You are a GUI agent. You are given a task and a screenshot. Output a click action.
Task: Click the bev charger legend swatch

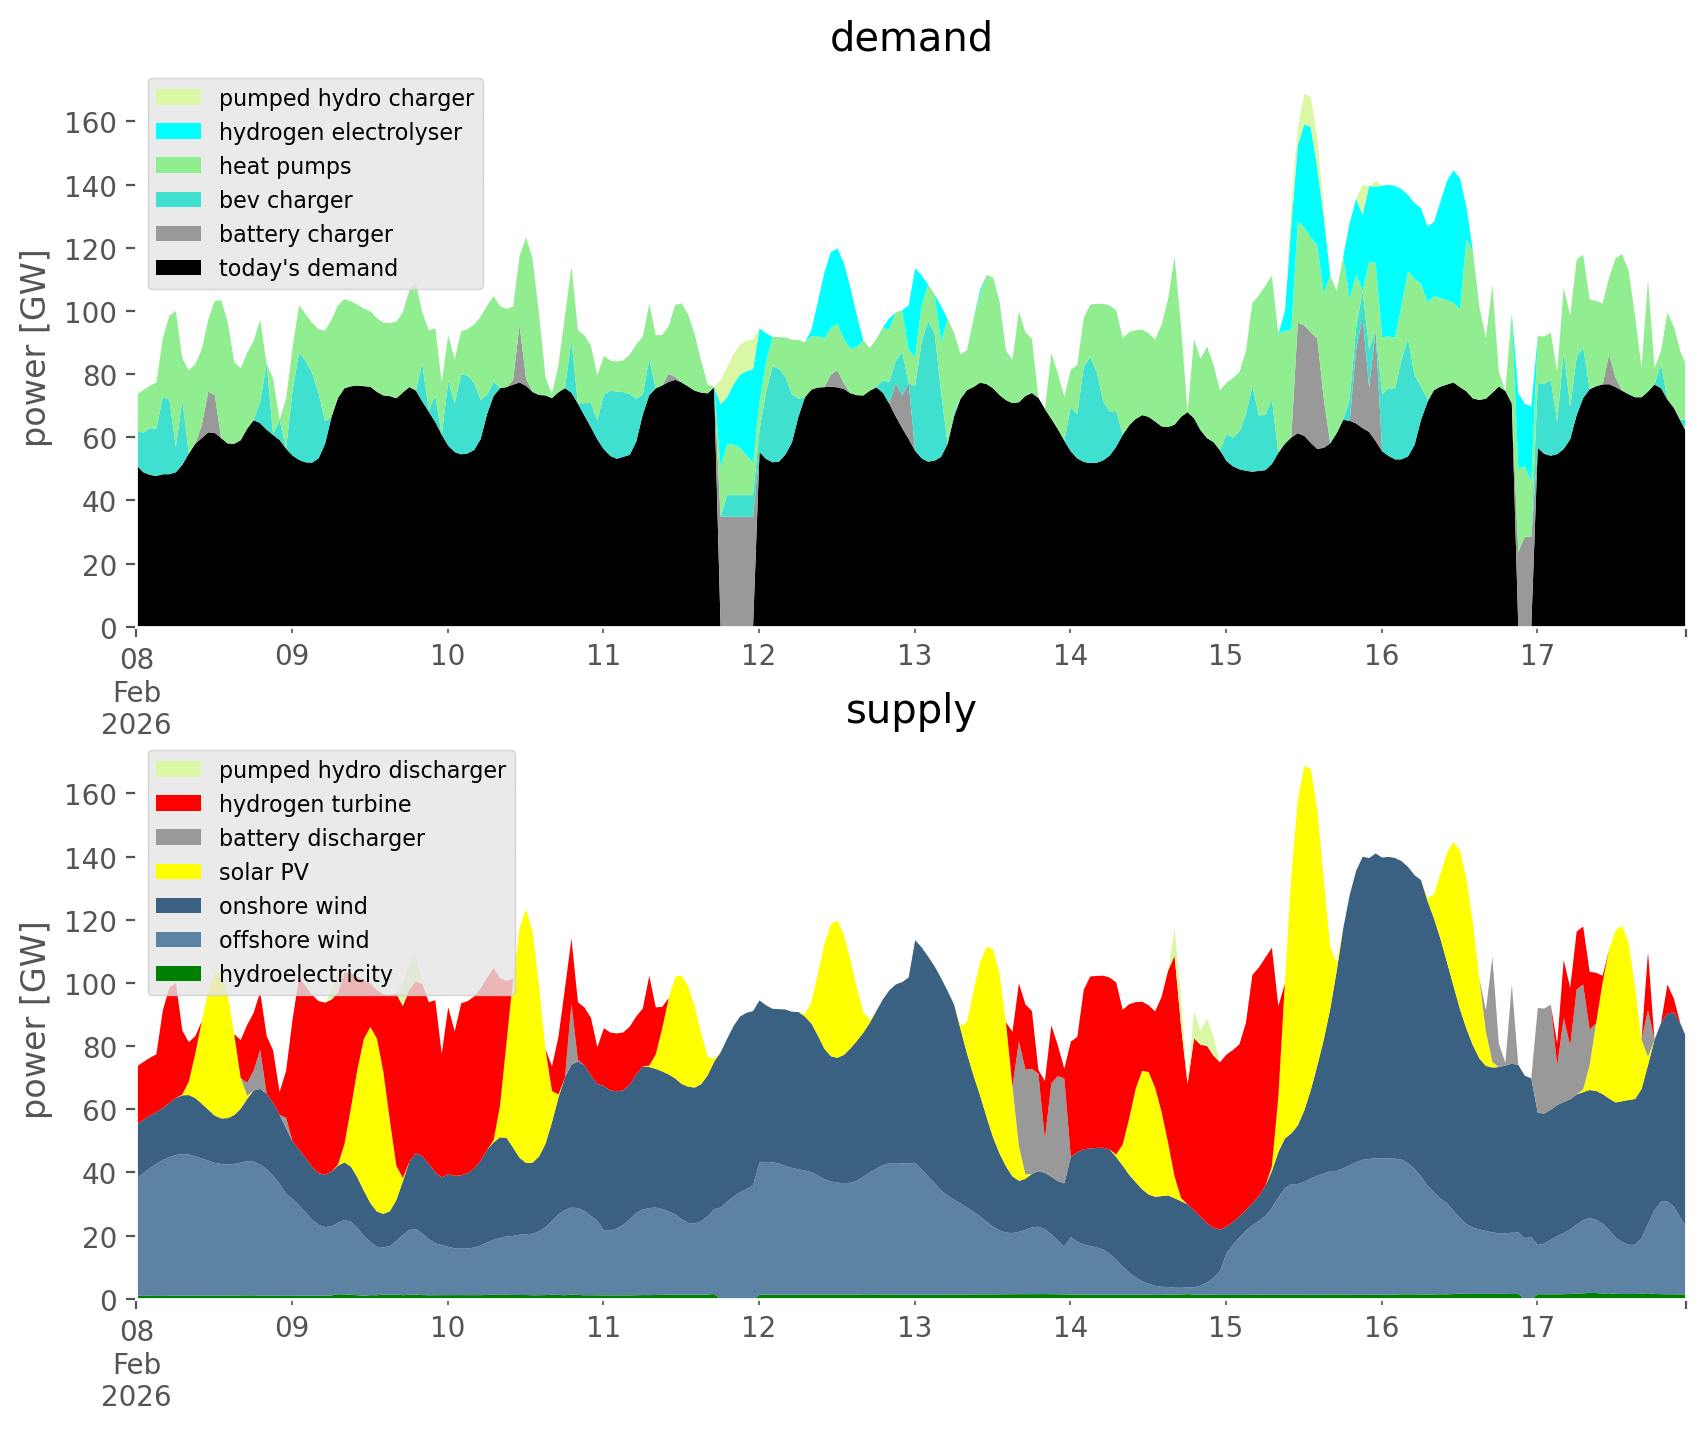tap(179, 200)
